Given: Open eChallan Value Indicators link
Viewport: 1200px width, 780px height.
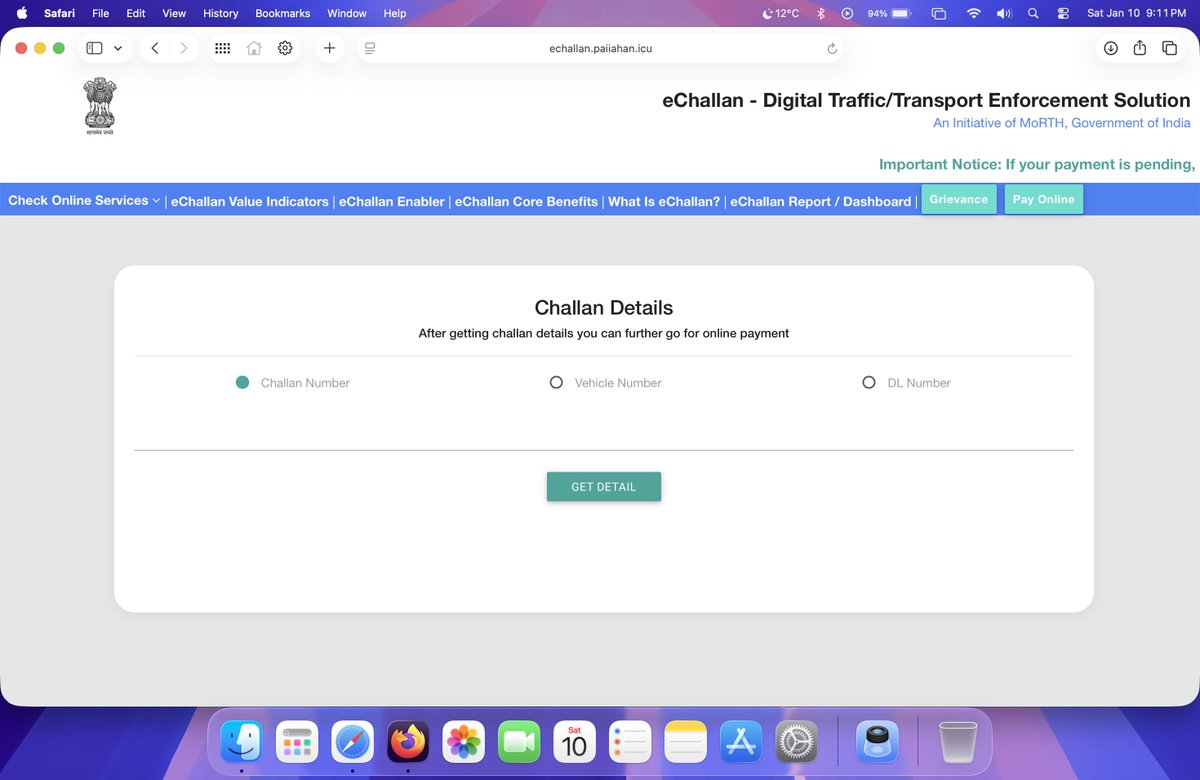Looking at the screenshot, I should click(x=250, y=201).
